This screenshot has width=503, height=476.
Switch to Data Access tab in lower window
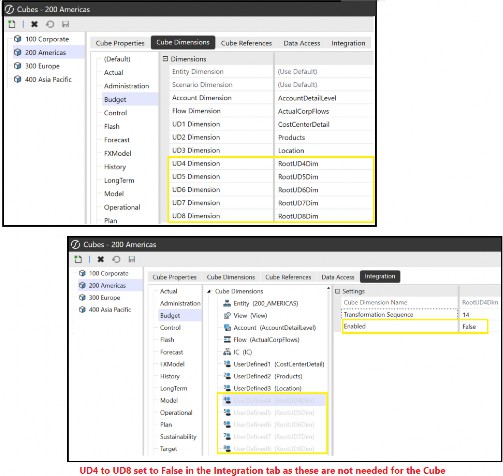pos(338,277)
